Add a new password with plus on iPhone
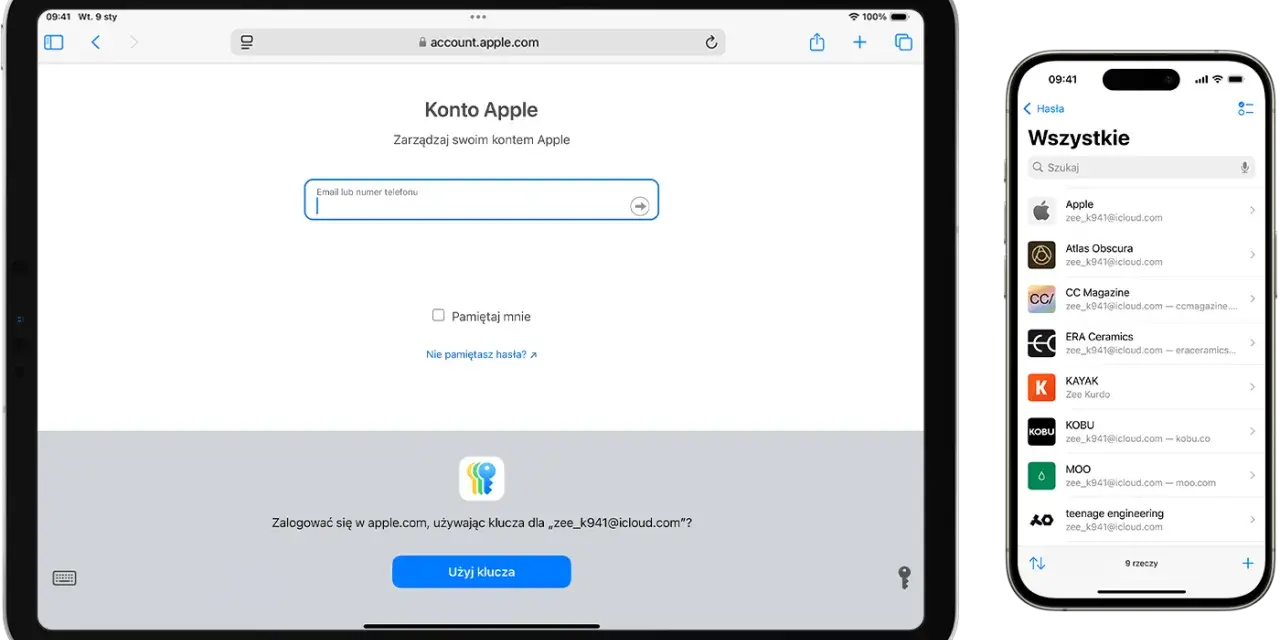This screenshot has height=640, width=1280. [1247, 563]
